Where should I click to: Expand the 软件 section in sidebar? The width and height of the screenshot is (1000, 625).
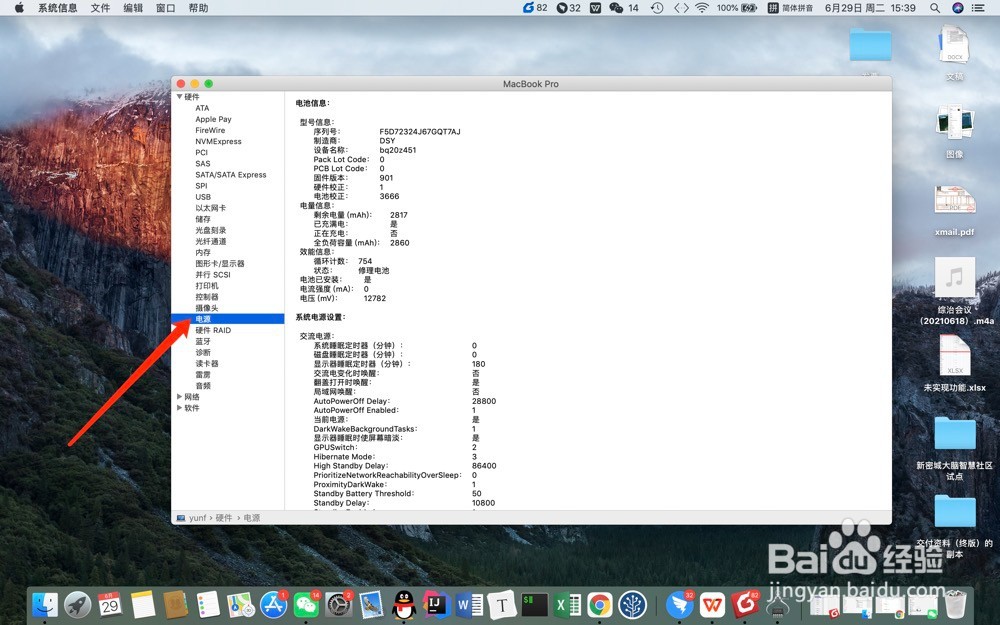[180, 408]
